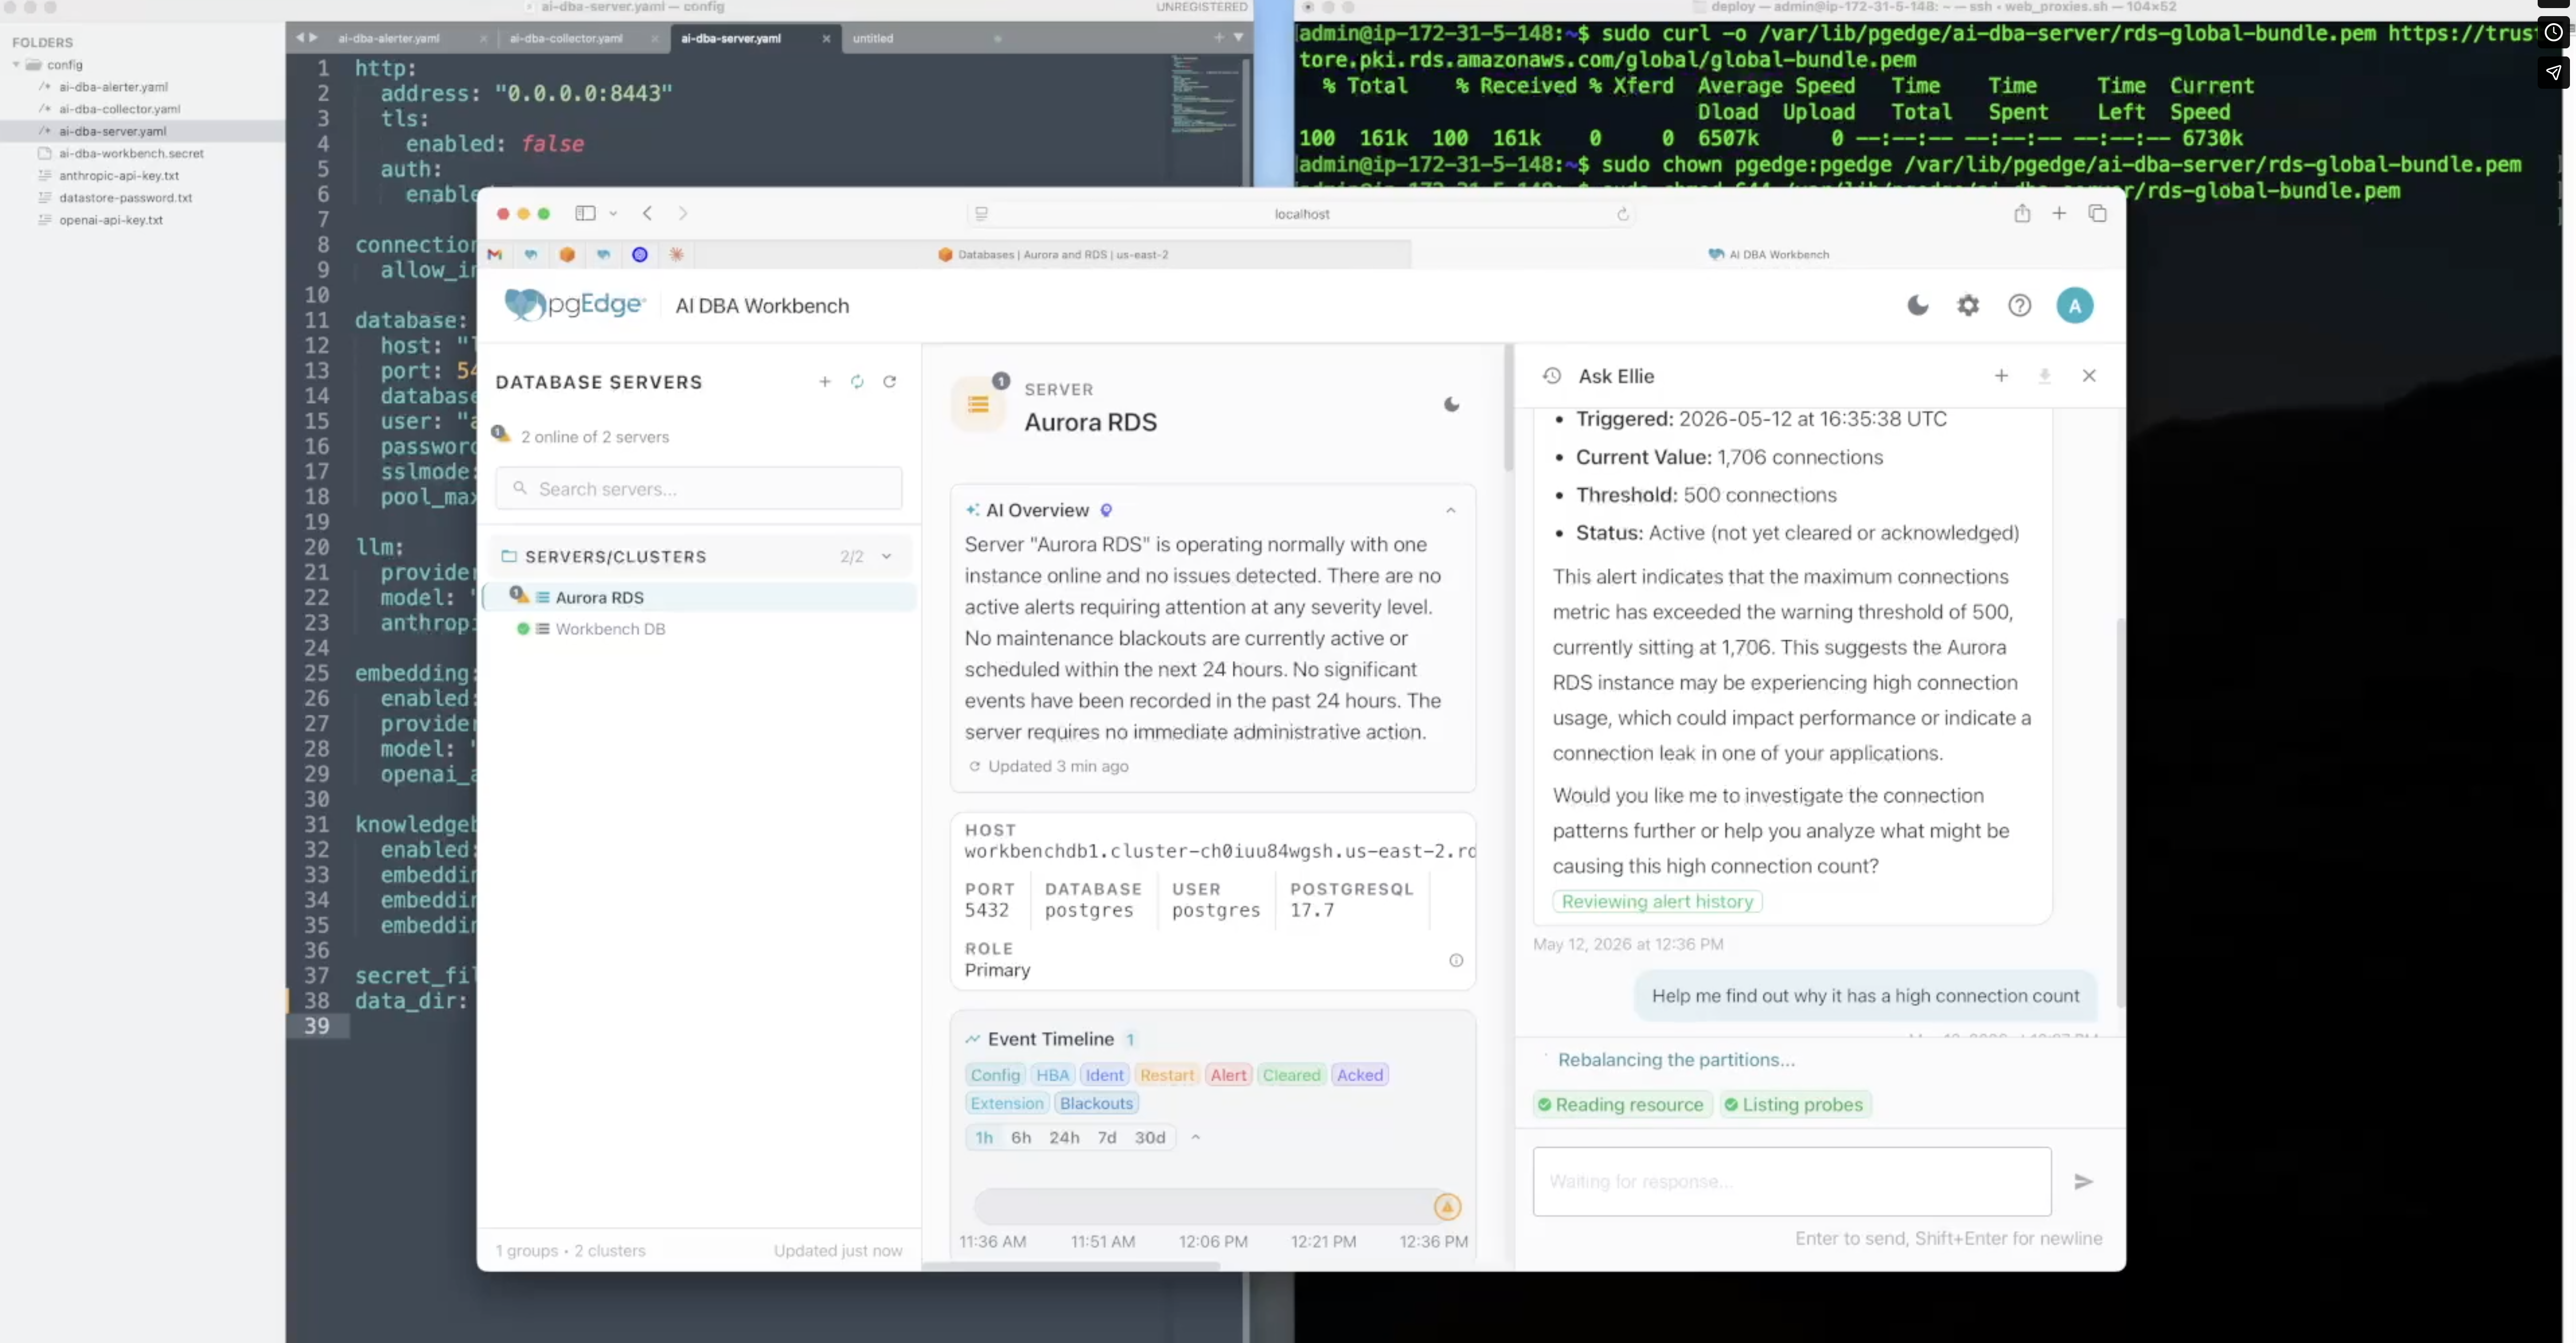
Task: Switch to AI DBA Workbench browser tab
Action: tap(1768, 255)
